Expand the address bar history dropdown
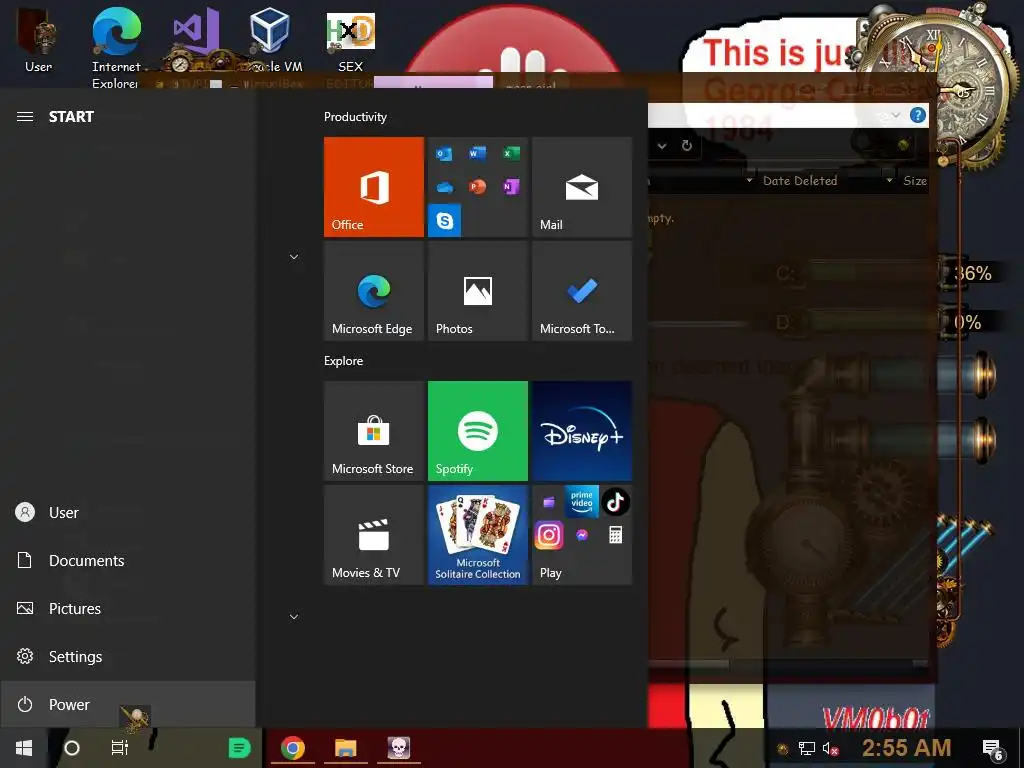 tap(662, 146)
